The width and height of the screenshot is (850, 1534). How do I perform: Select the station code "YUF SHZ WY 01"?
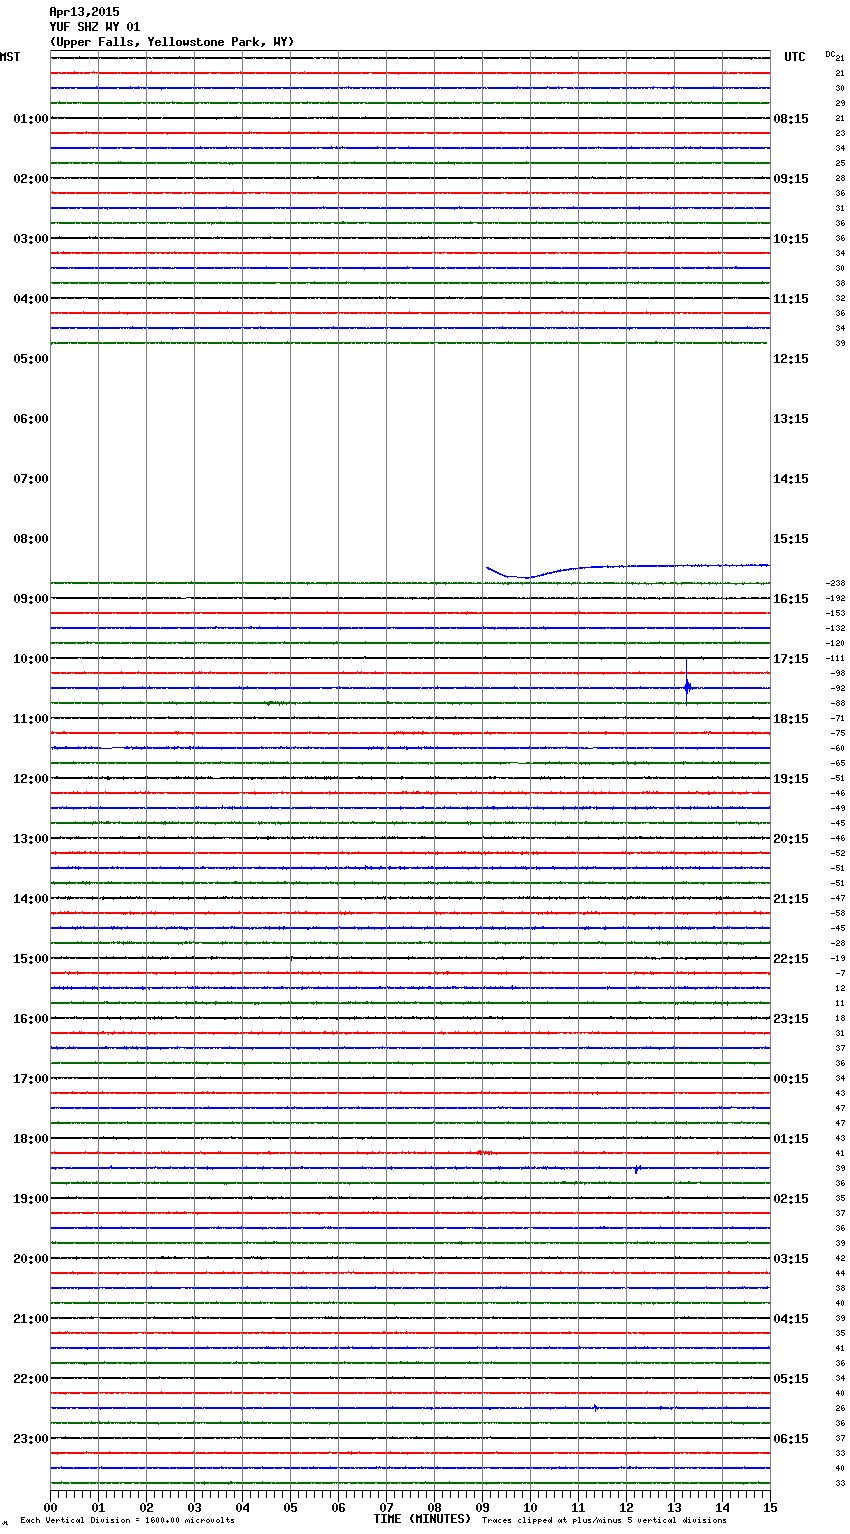95,27
